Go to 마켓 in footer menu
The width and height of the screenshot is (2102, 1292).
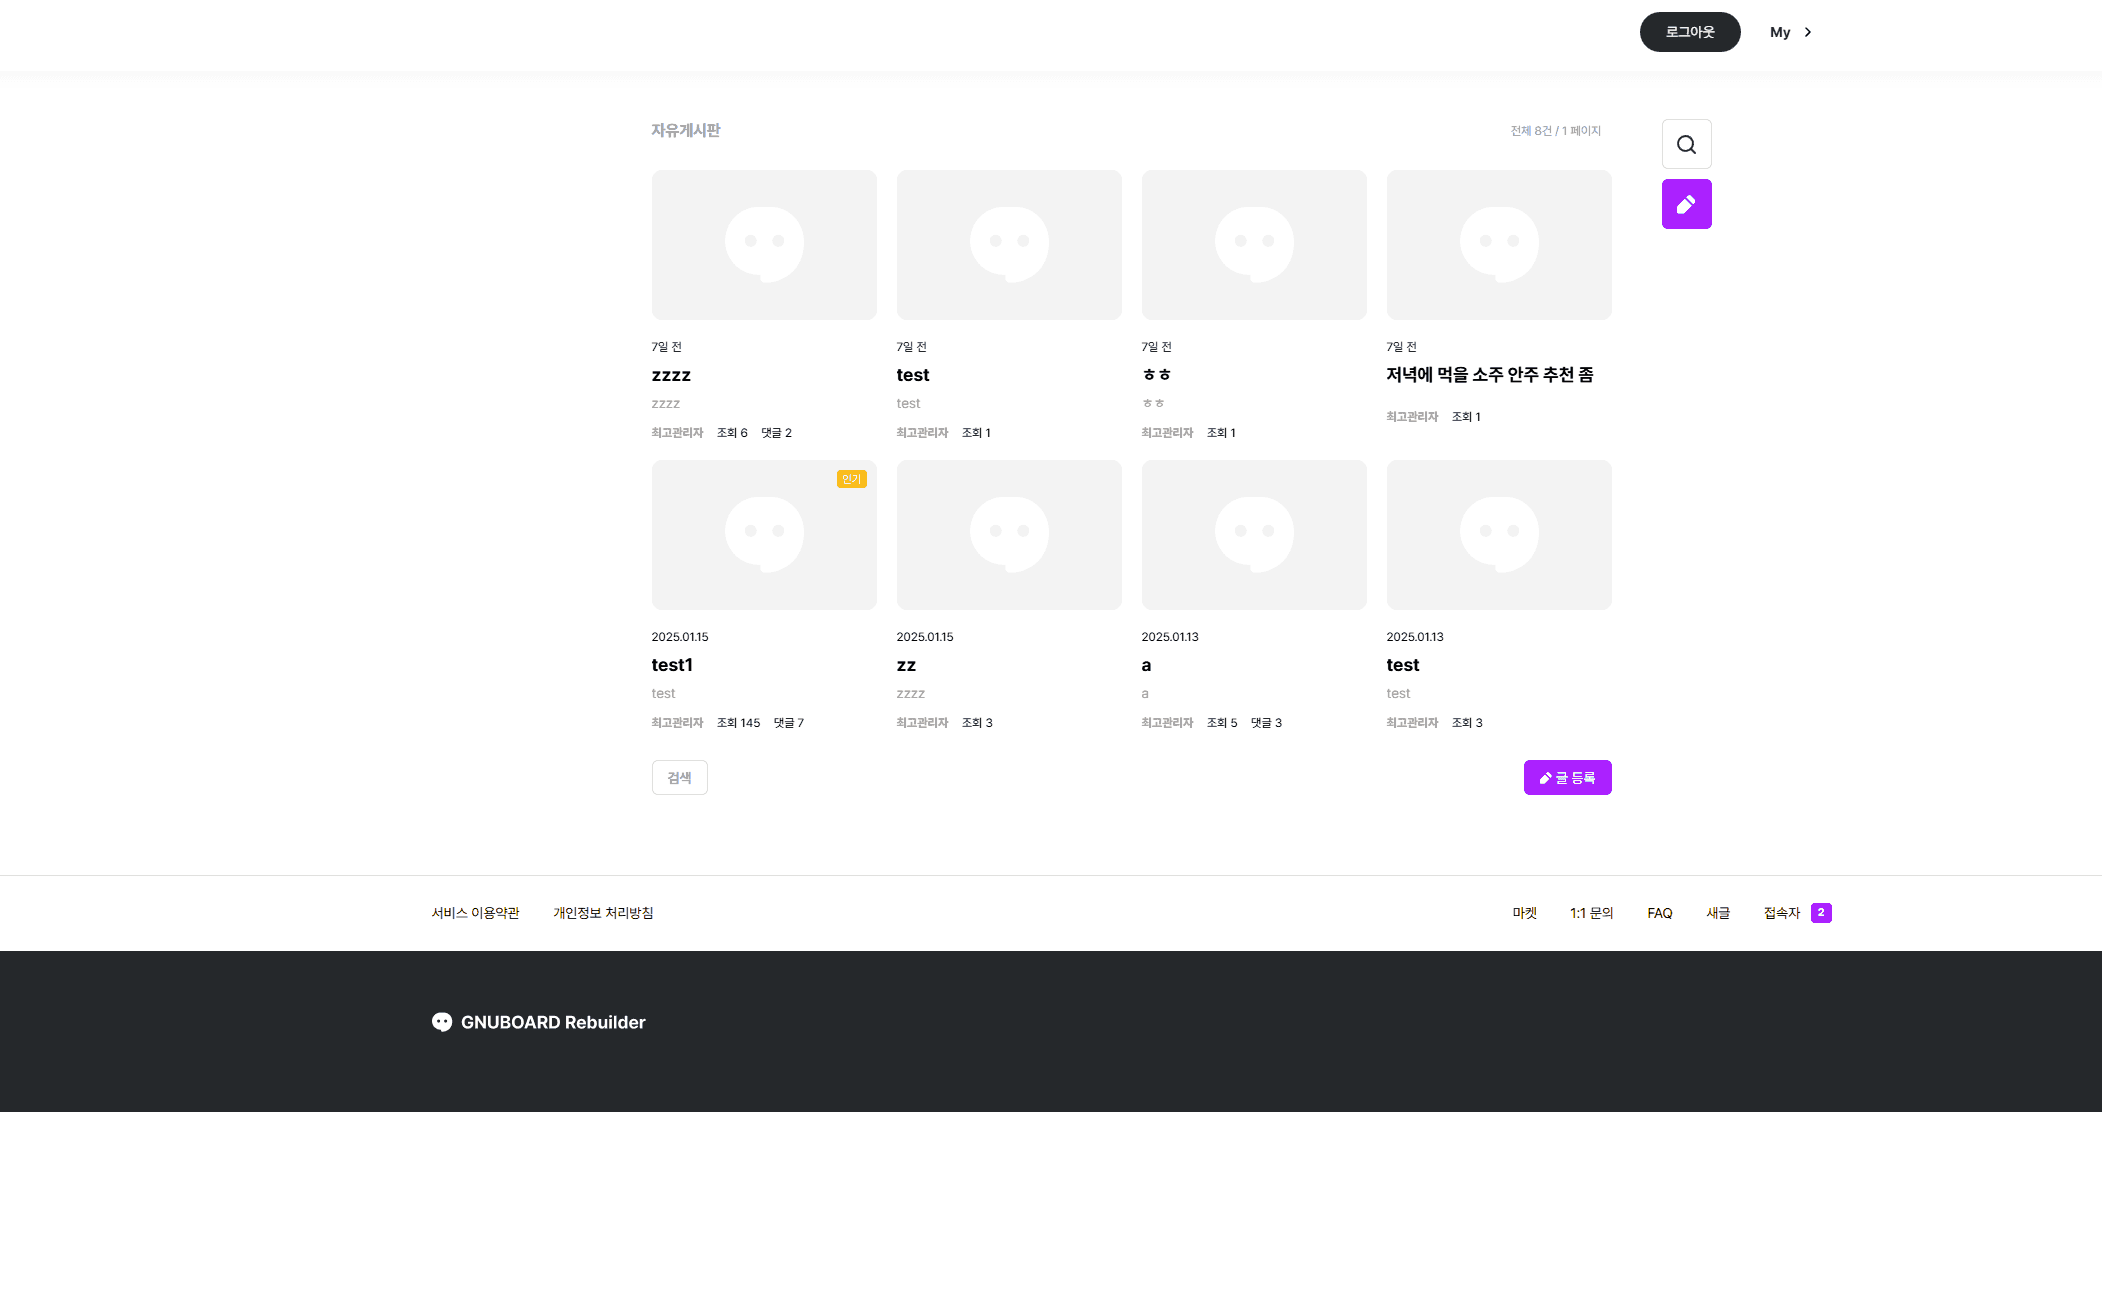click(x=1524, y=913)
